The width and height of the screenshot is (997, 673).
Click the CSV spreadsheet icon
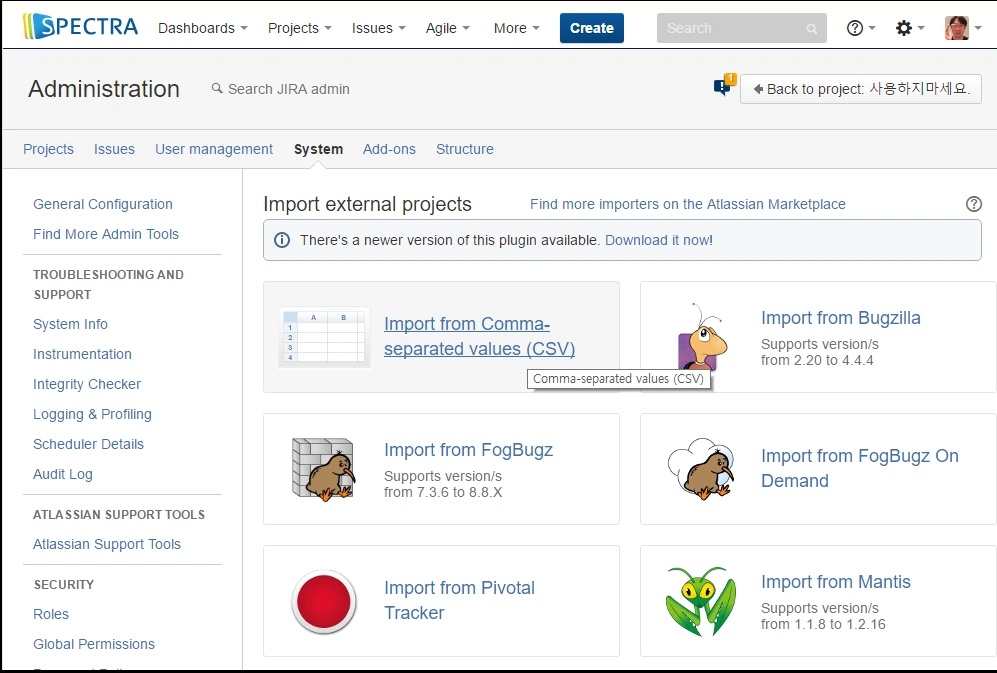[324, 336]
